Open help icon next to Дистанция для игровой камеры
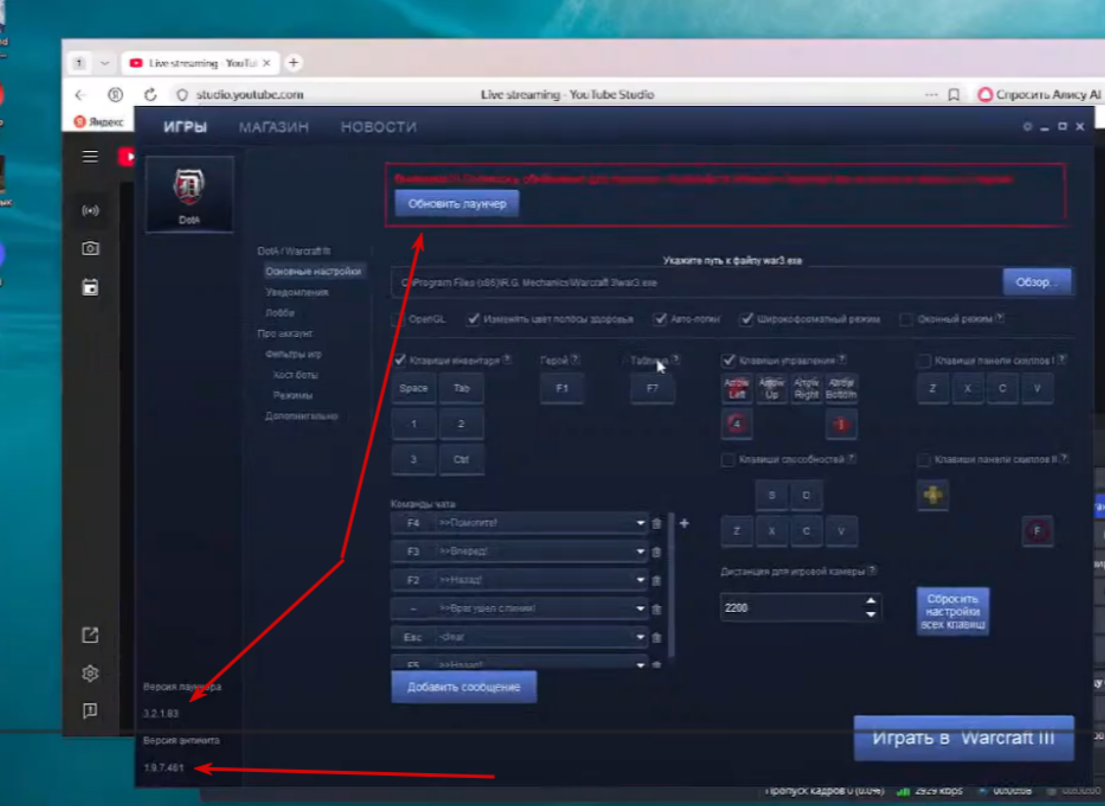 tap(872, 571)
